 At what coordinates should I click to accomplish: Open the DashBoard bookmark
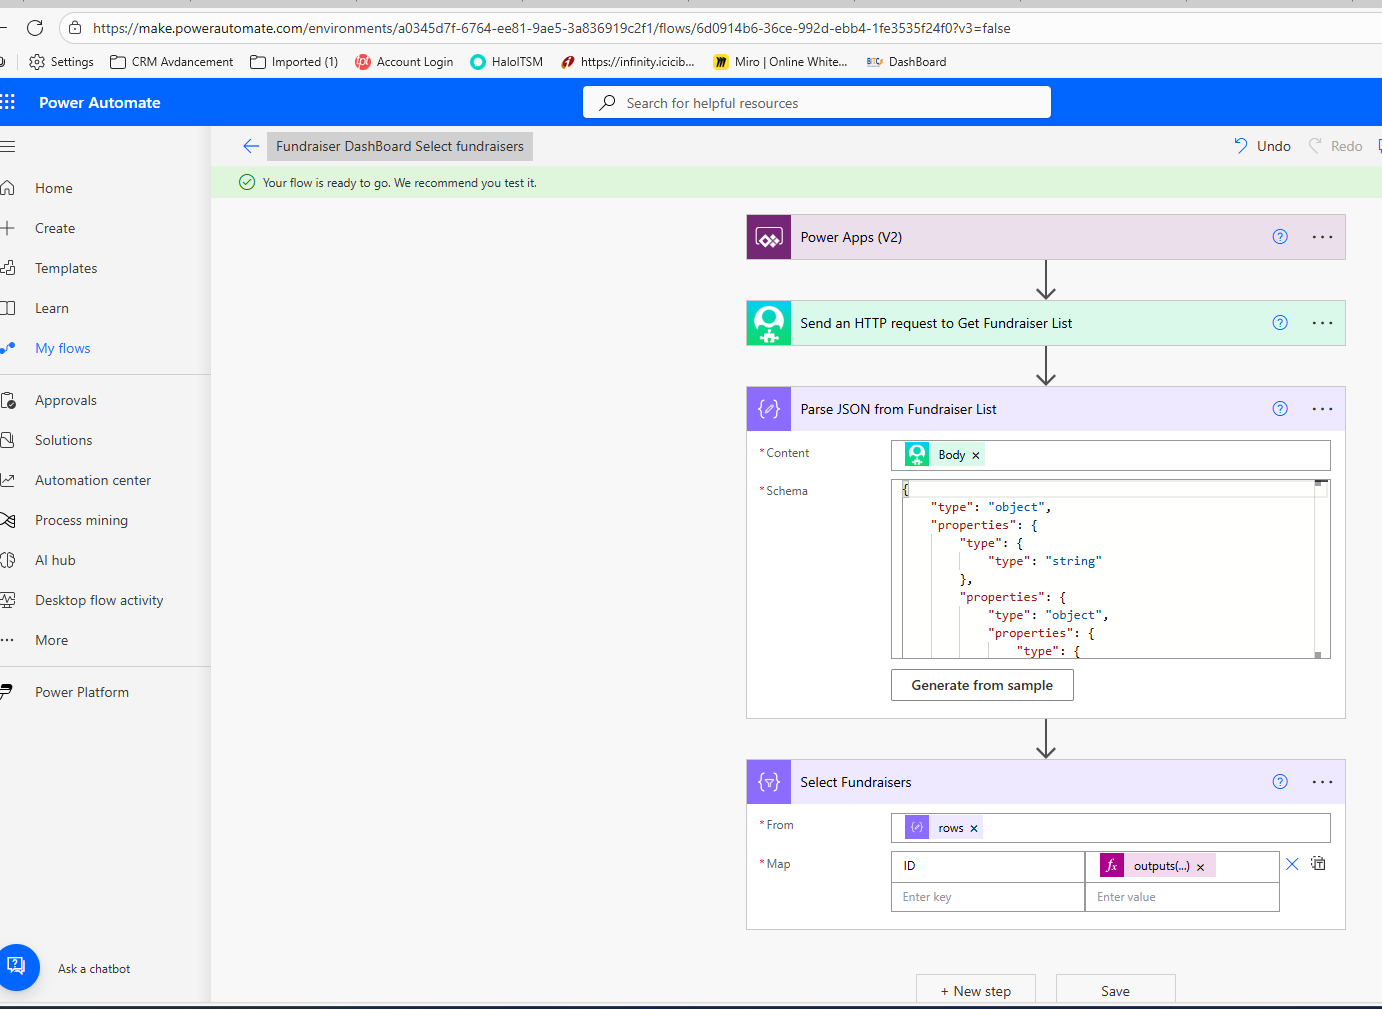click(x=907, y=62)
